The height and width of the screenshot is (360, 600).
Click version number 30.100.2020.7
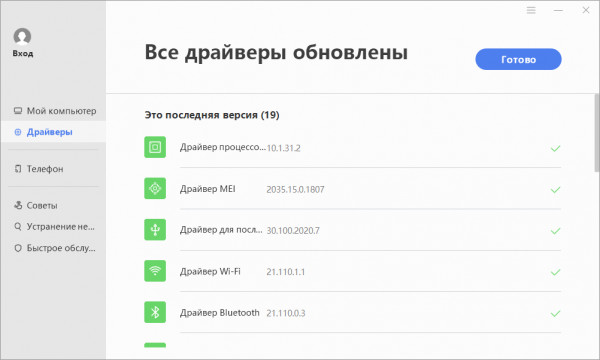point(293,231)
